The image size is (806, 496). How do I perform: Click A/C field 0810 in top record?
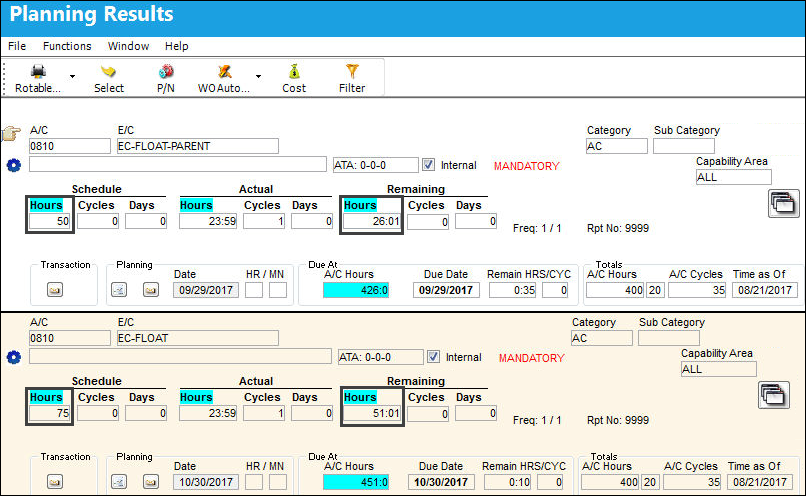[69, 146]
